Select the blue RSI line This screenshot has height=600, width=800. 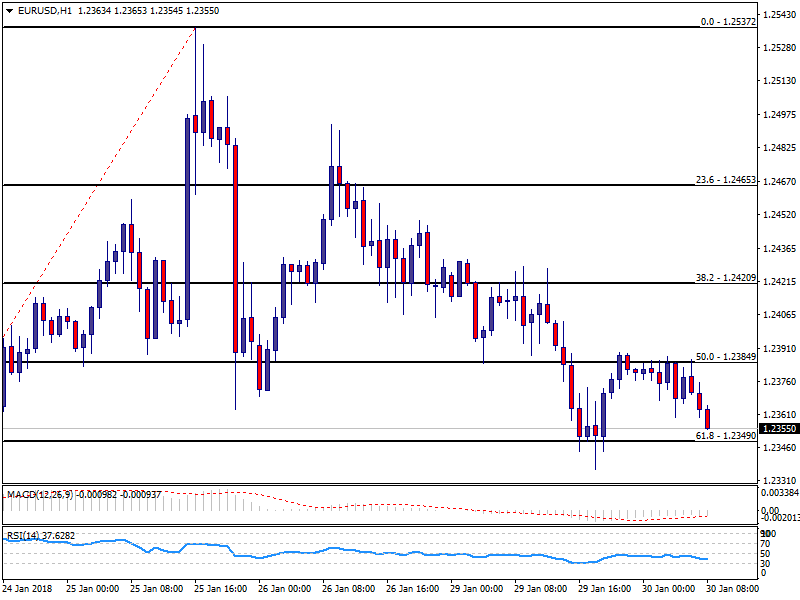(x=300, y=551)
